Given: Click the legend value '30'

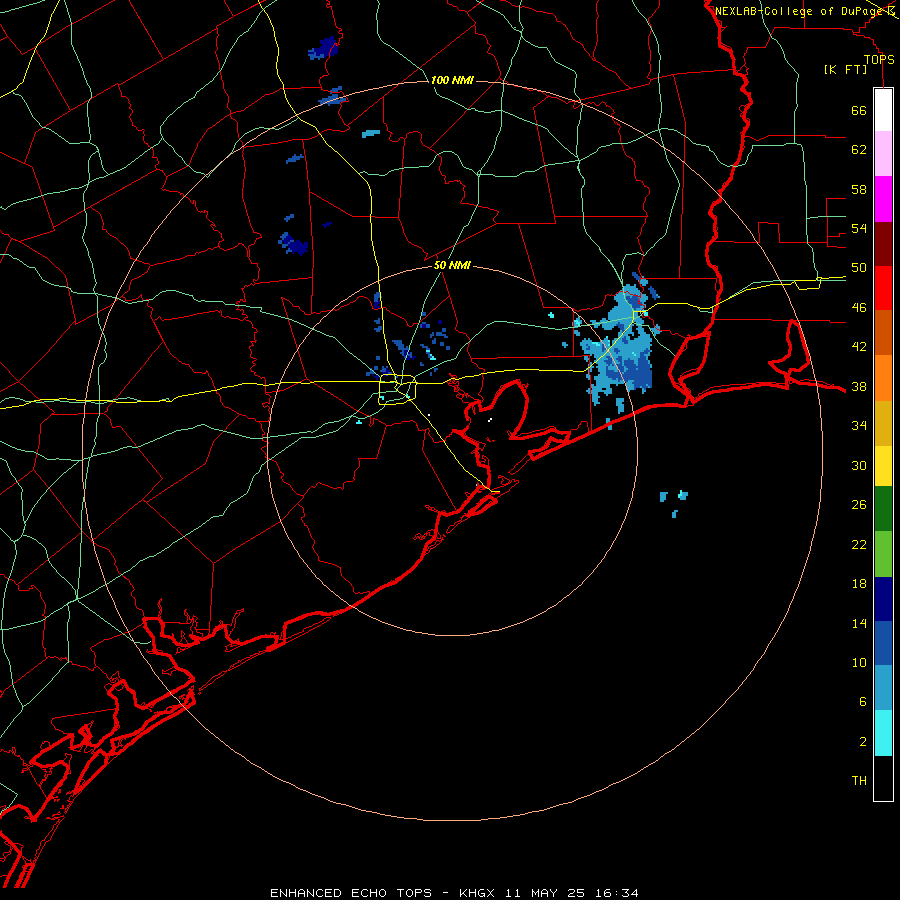Looking at the screenshot, I should click(859, 465).
